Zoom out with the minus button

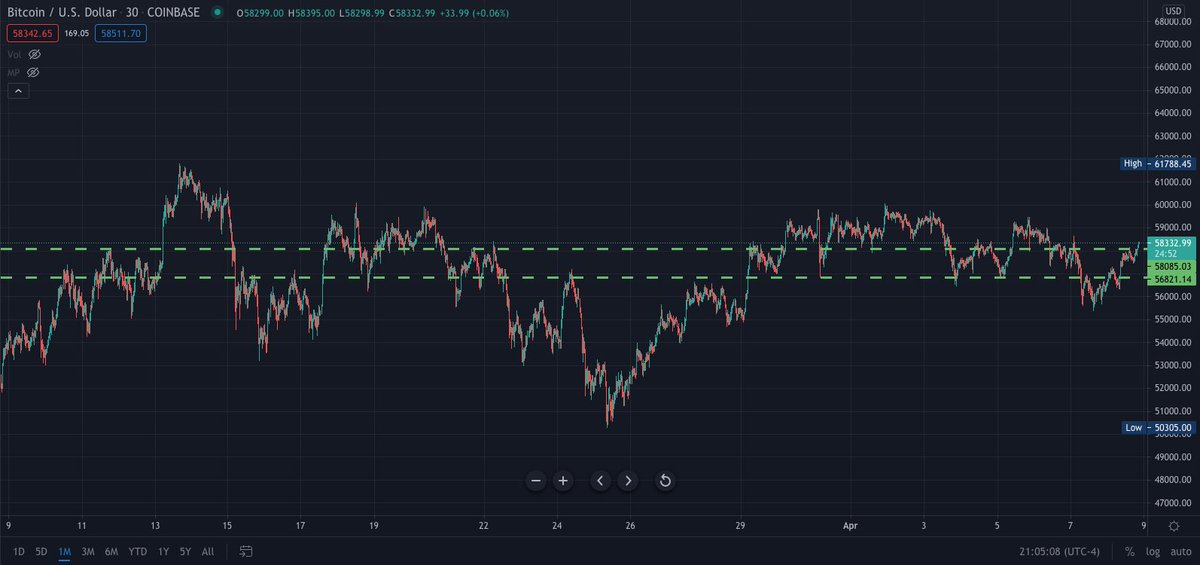point(536,481)
